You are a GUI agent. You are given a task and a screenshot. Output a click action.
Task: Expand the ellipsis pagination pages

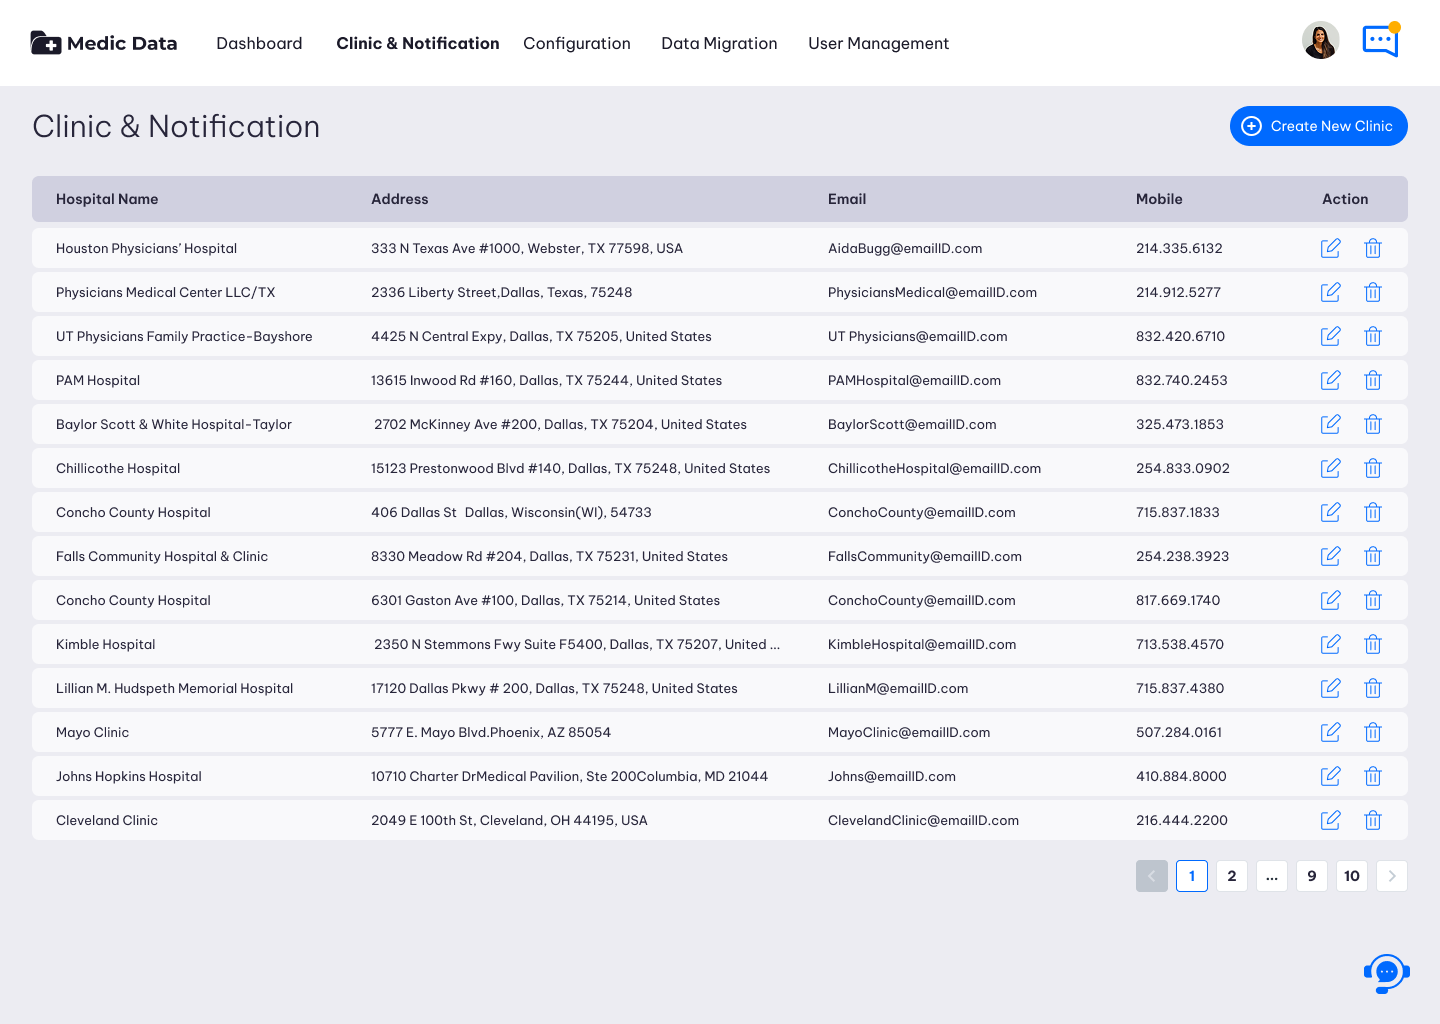click(1272, 876)
